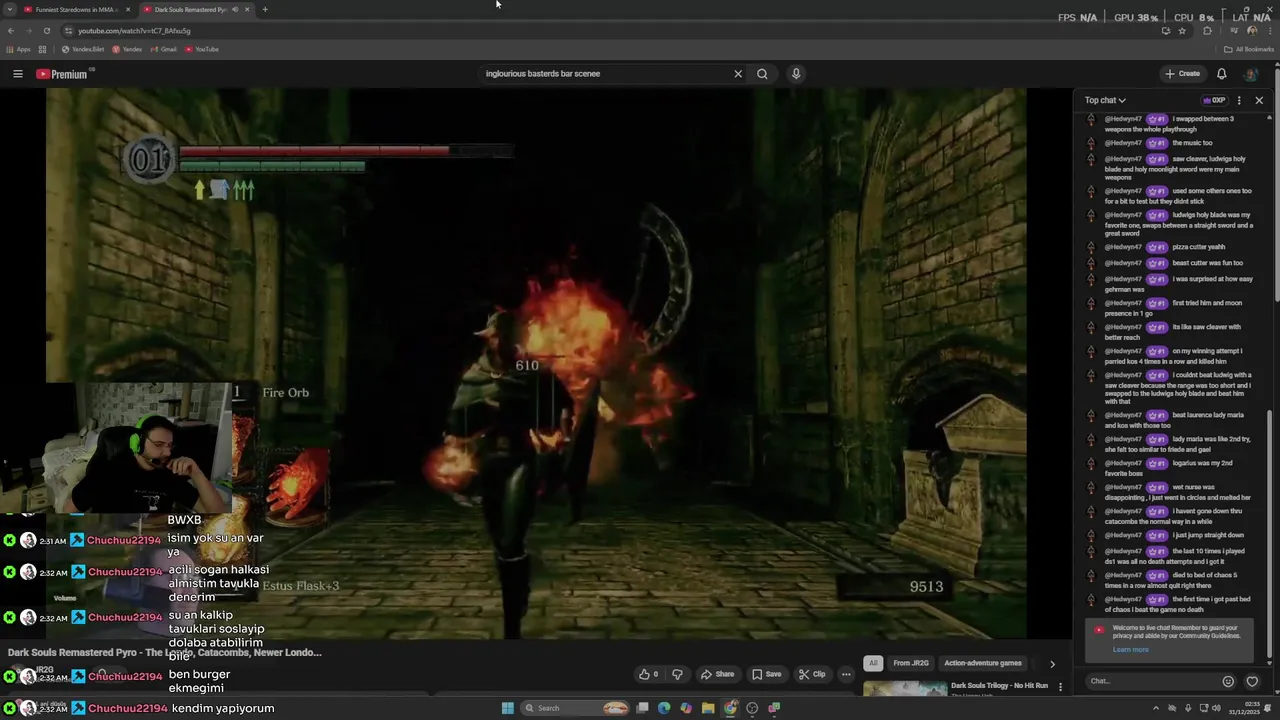Bookmark this page with star icon
Image resolution: width=1280 pixels, height=720 pixels.
click(x=1182, y=31)
